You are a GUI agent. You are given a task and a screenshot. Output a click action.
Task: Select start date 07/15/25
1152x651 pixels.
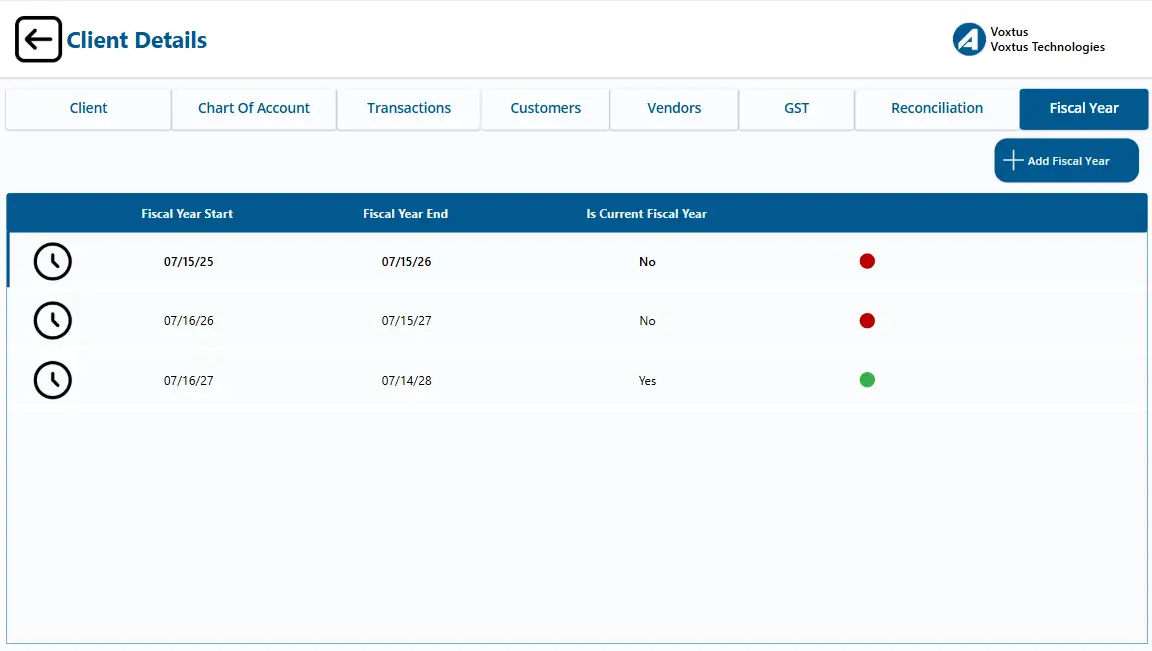pyautogui.click(x=189, y=262)
